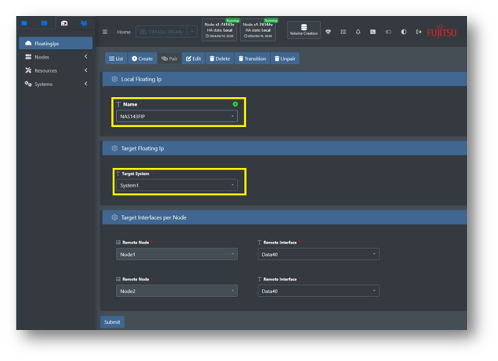Click the Create toolbar button
Image resolution: width=498 pixels, height=361 pixels.
142,59
